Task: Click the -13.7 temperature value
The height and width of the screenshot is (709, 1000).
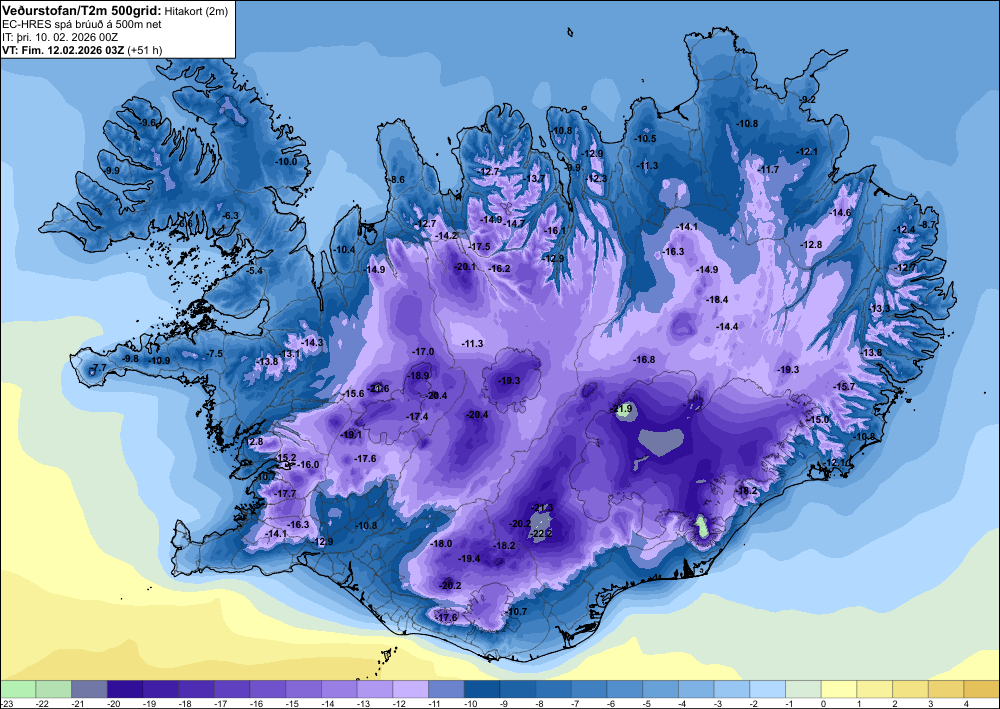Action: tap(534, 179)
